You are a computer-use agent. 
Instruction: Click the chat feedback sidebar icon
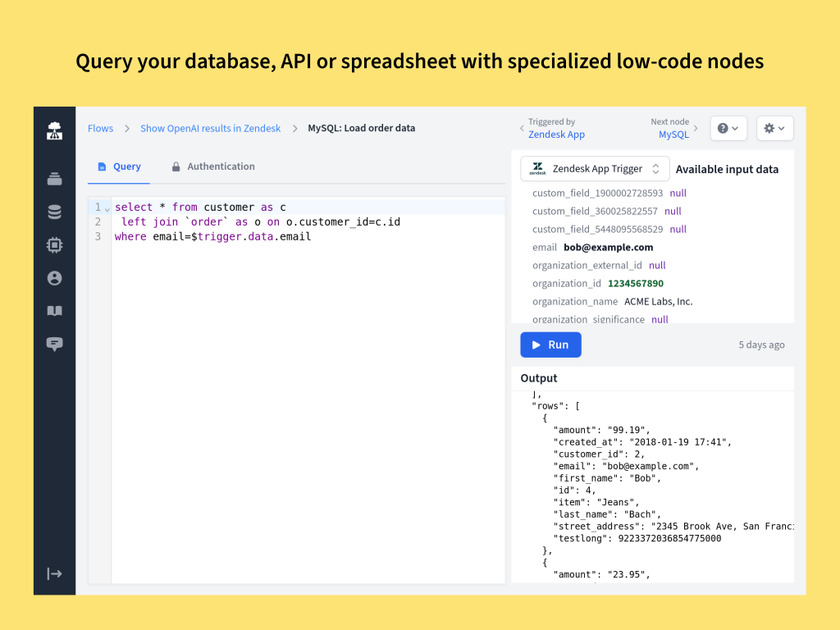(x=54, y=344)
